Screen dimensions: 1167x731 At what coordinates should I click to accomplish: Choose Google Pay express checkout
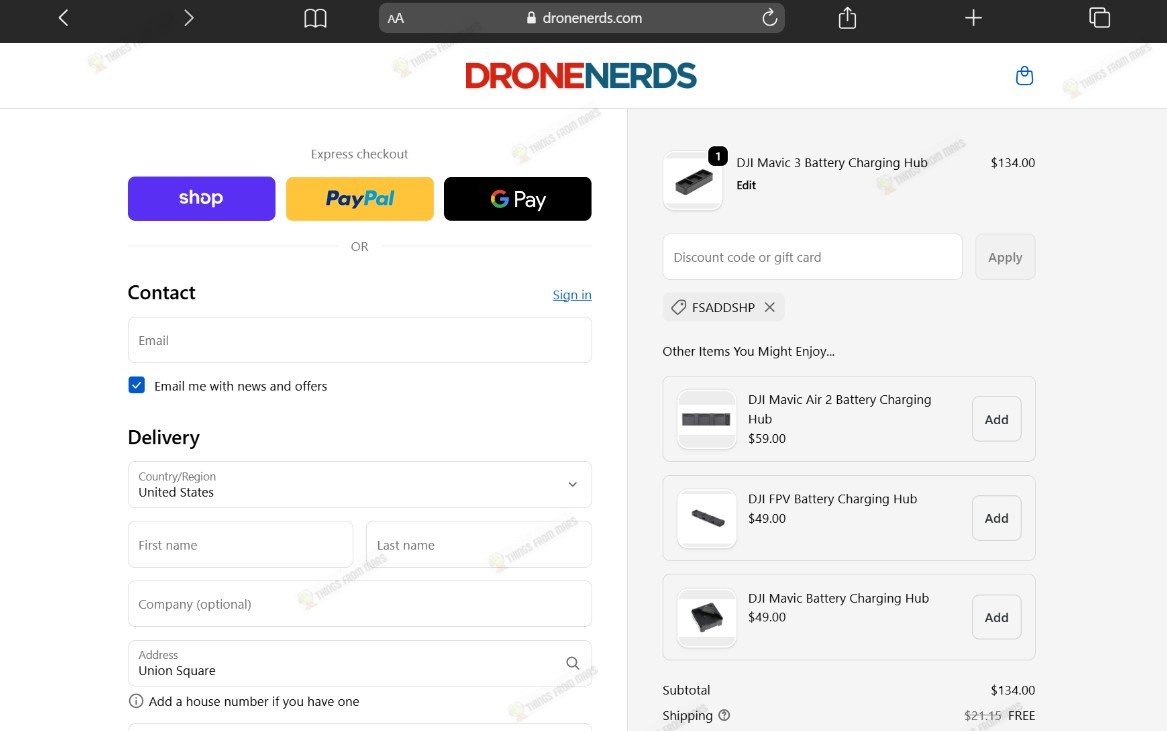(x=517, y=199)
